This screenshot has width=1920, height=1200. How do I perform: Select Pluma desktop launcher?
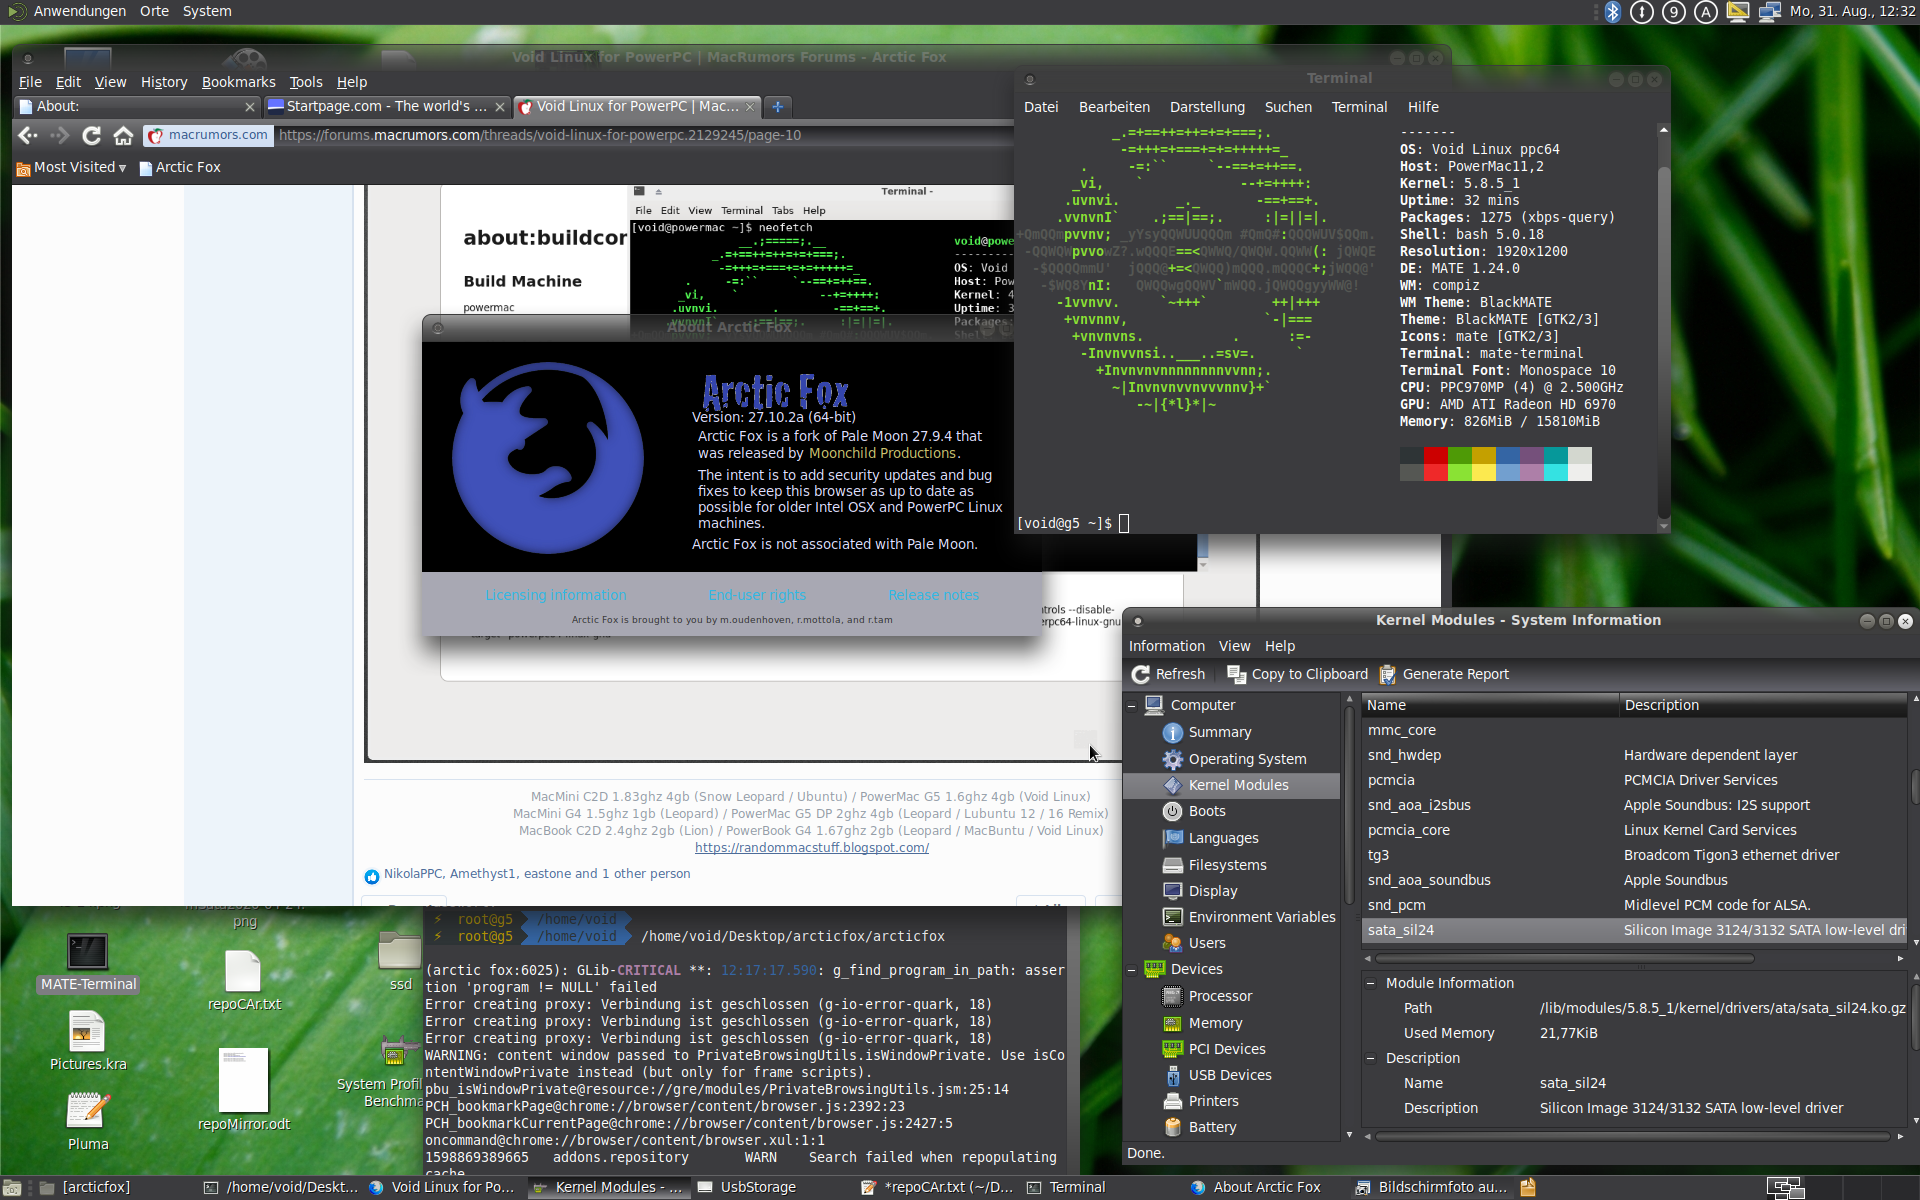[88, 1120]
